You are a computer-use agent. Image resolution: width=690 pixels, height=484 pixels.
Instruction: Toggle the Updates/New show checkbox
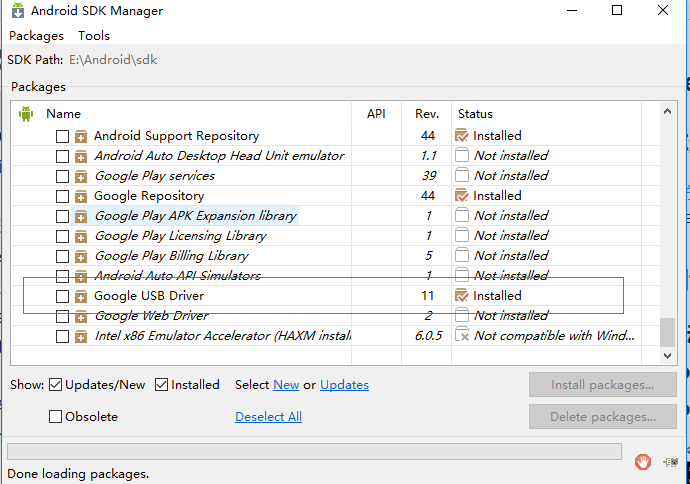click(55, 385)
